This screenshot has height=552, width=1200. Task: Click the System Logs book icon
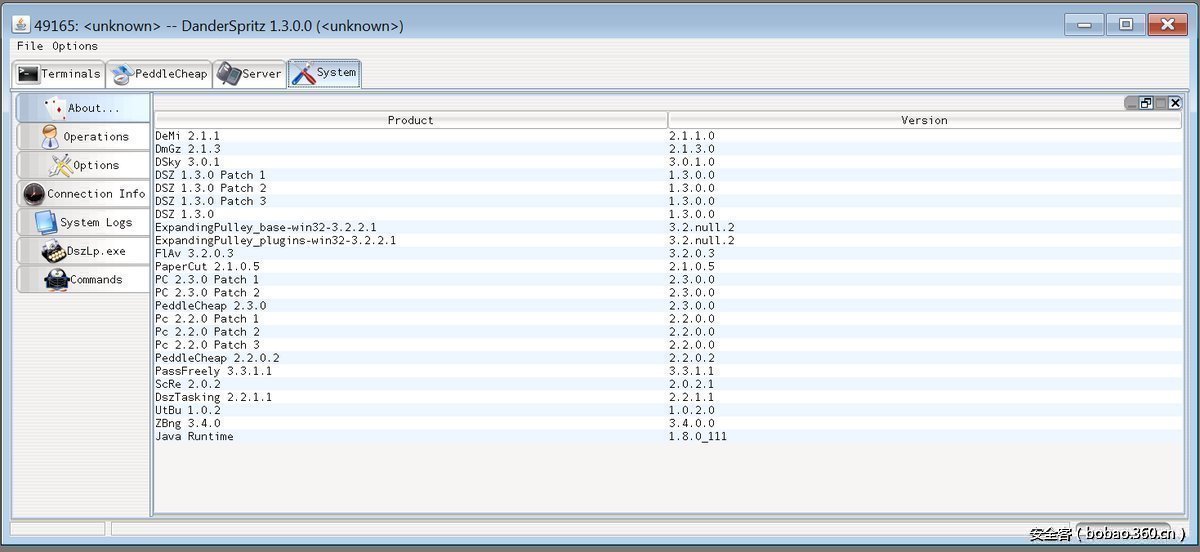(45, 223)
